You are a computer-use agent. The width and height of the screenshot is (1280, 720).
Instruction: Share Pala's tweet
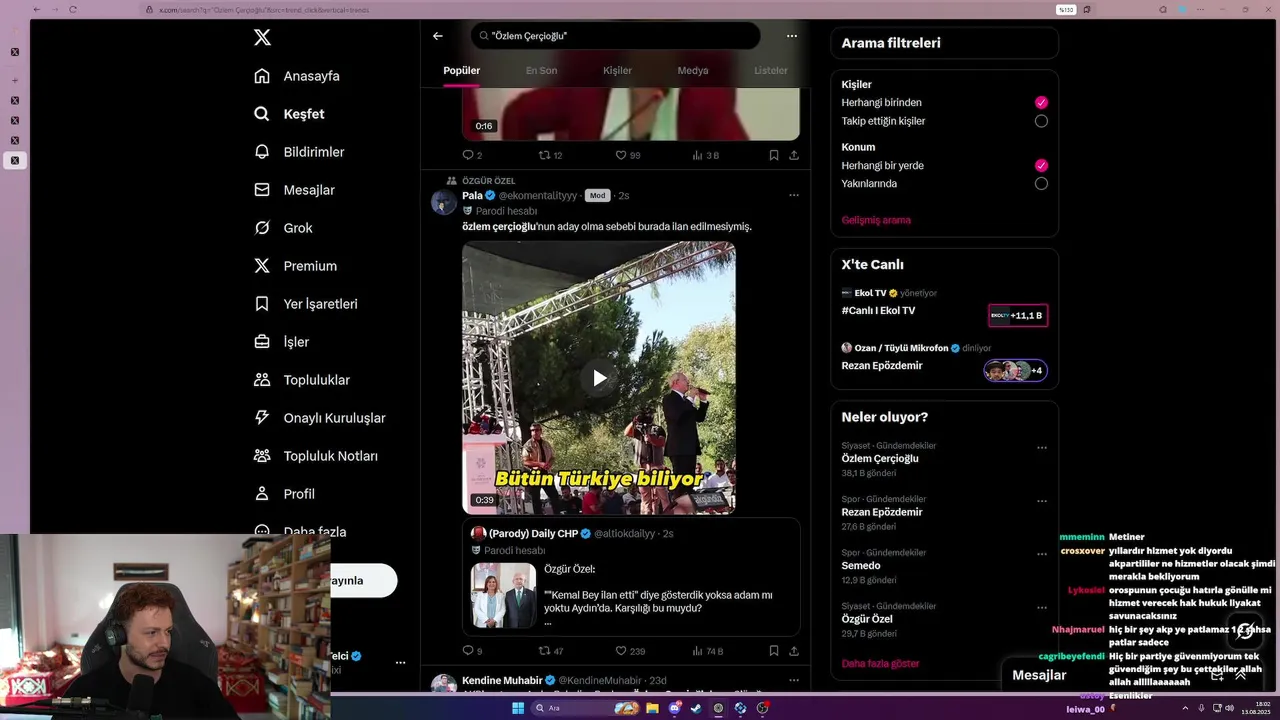pyautogui.click(x=794, y=651)
